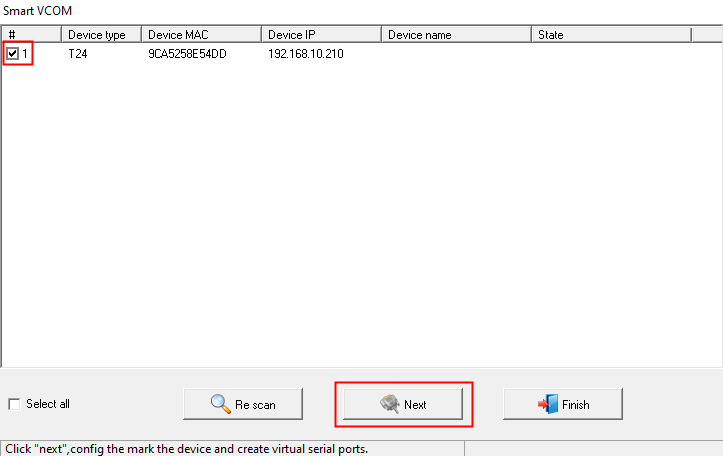Click the door icon on Finish
Image resolution: width=723 pixels, height=457 pixels.
[547, 404]
